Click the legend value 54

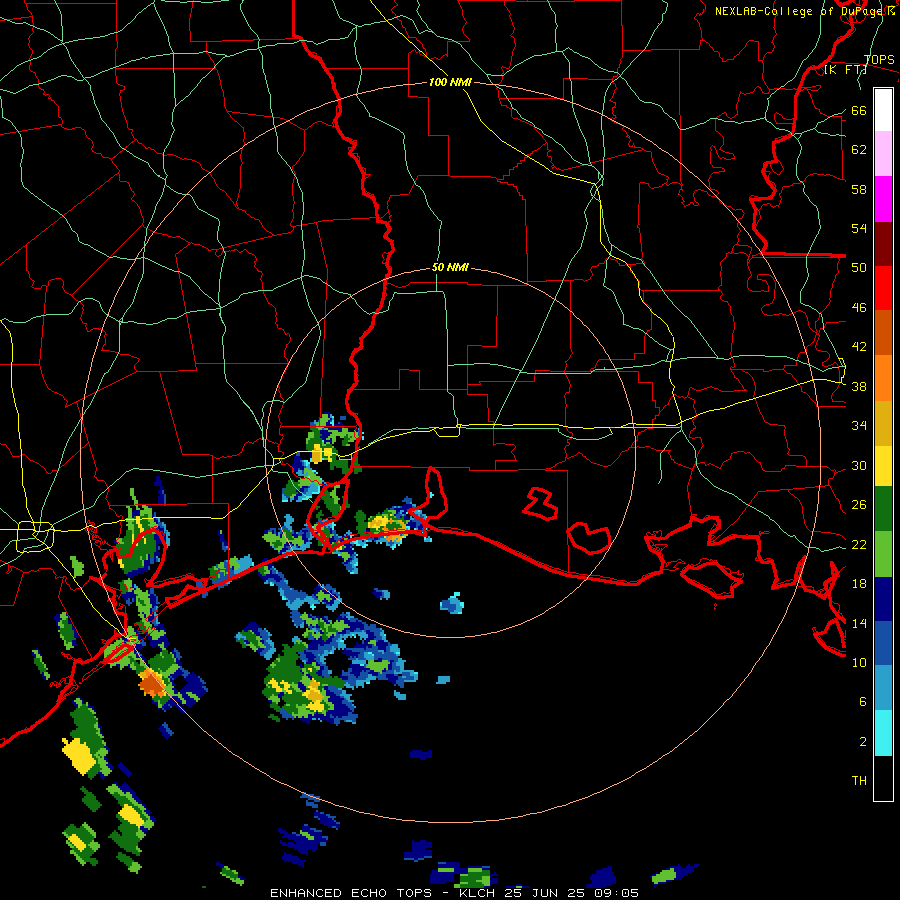tap(859, 228)
